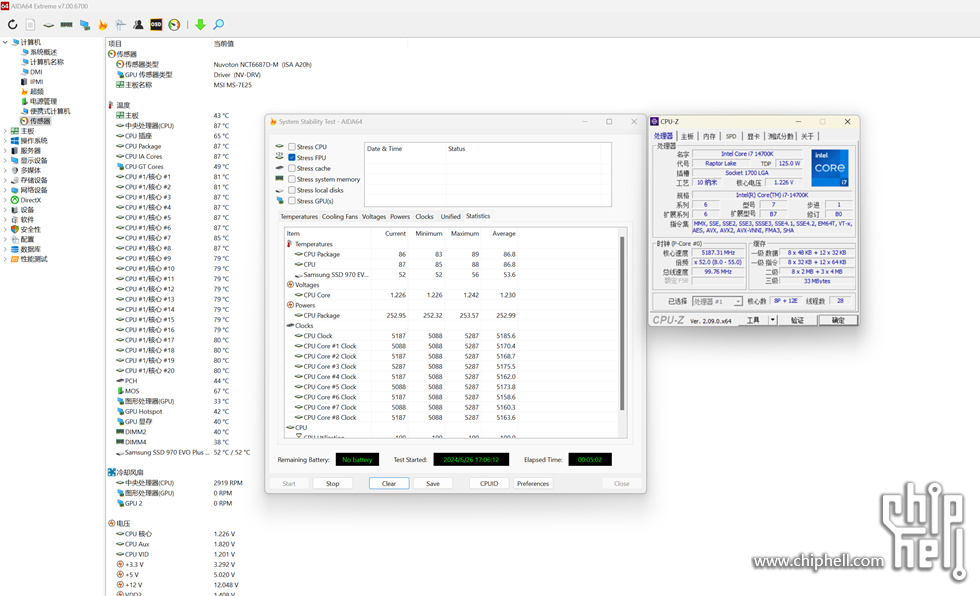Enable the Stress cache checkbox

[x=292, y=168]
